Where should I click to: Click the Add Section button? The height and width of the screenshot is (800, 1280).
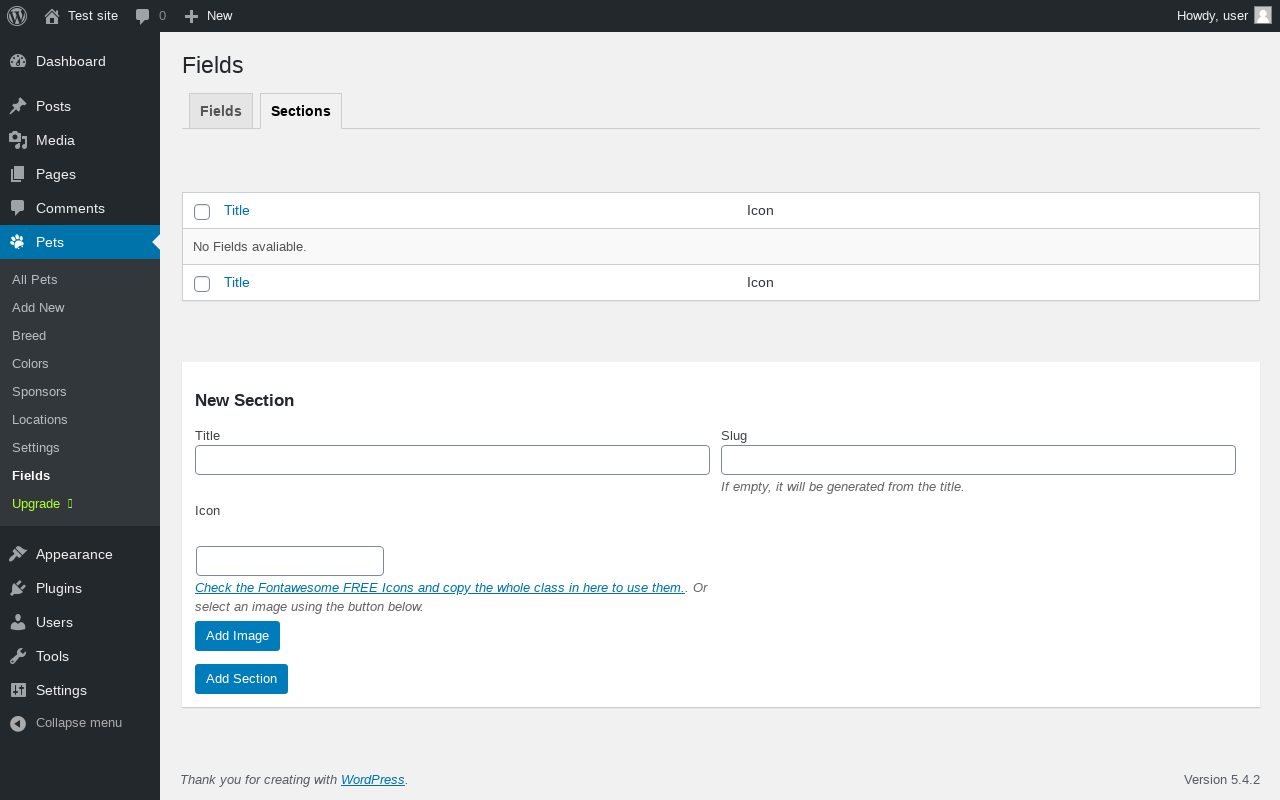pos(241,679)
